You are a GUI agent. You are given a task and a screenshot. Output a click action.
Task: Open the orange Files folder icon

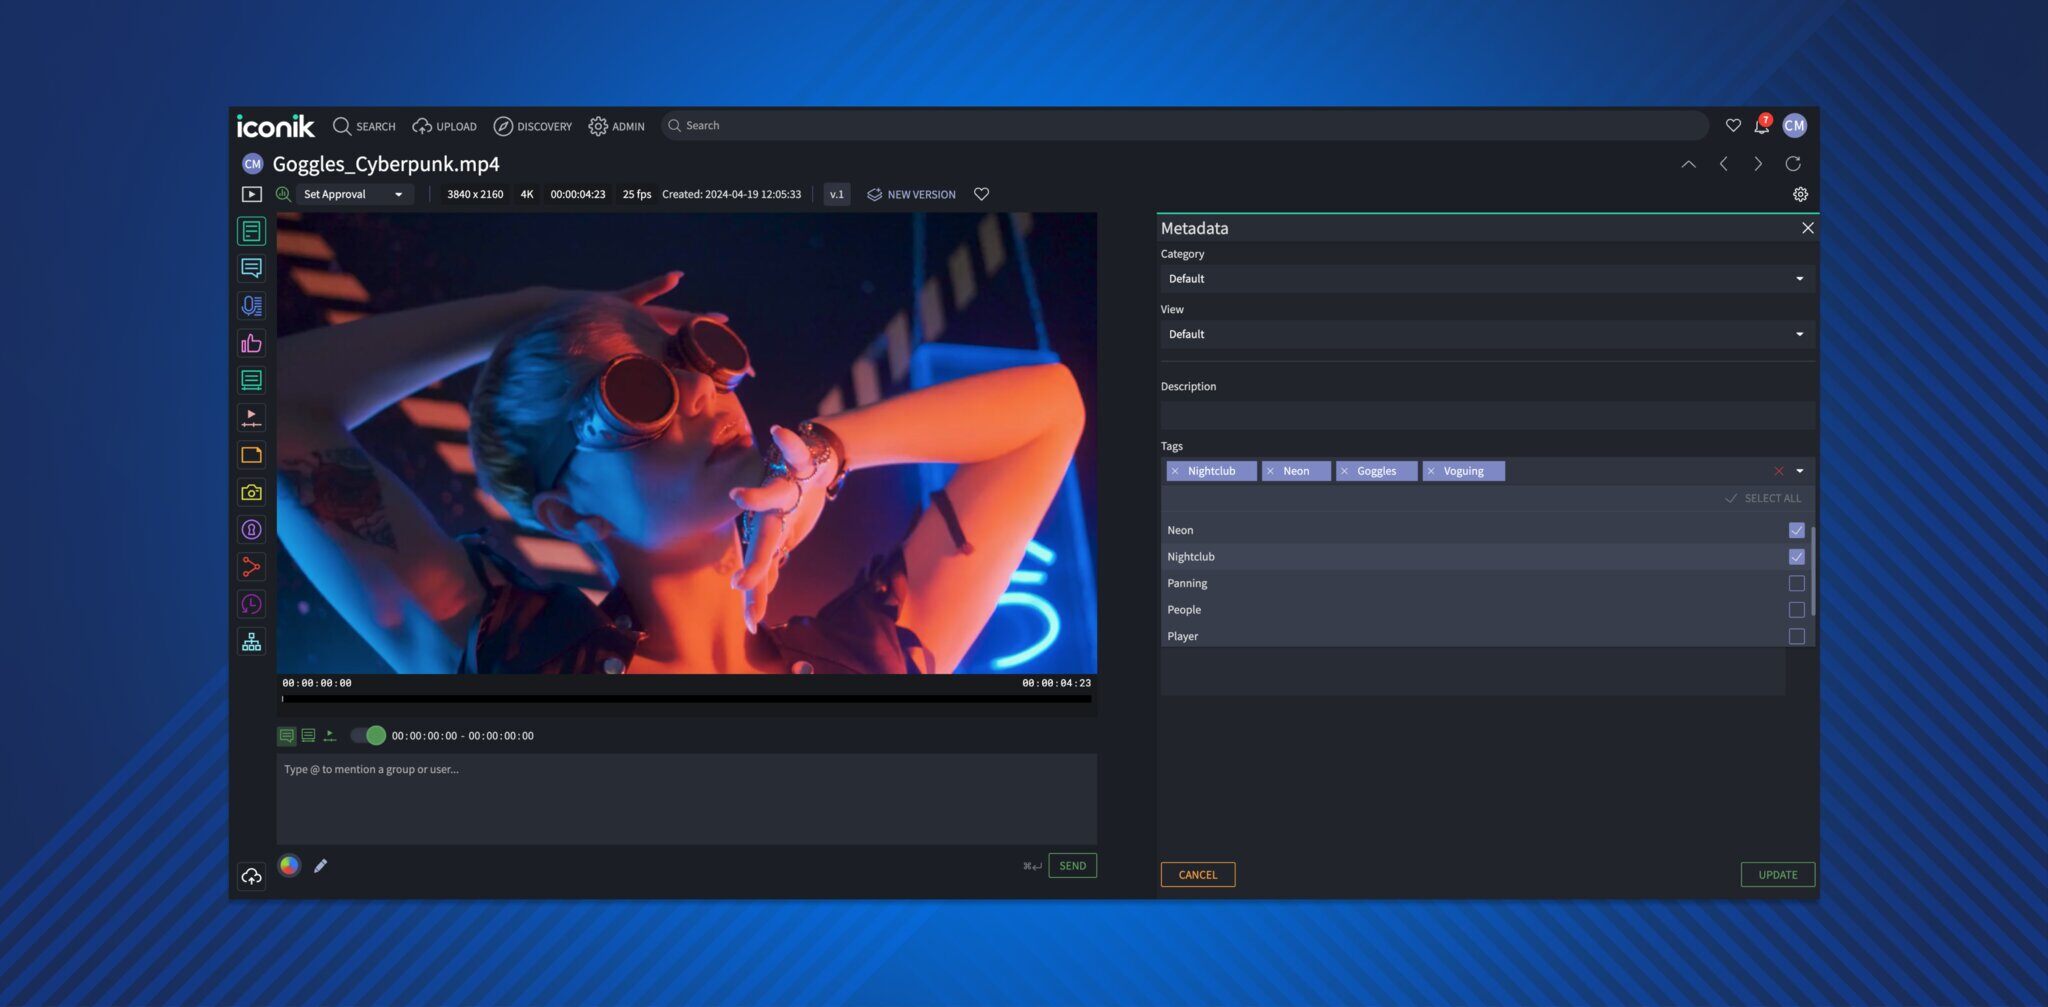click(251, 455)
